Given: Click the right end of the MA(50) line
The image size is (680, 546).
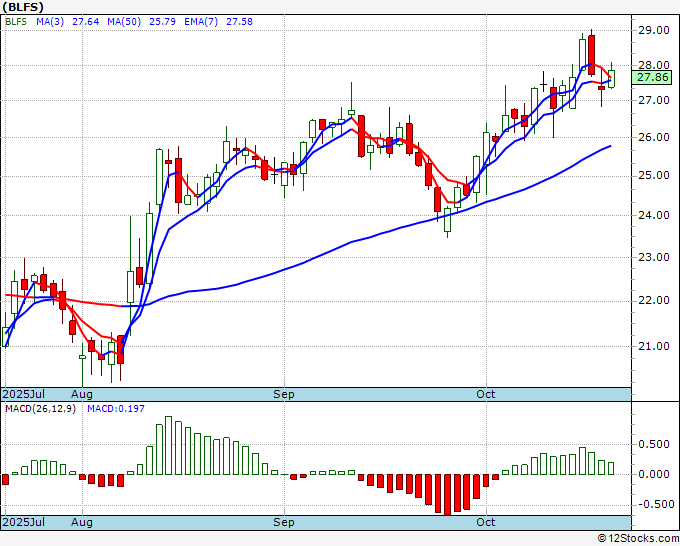Looking at the screenshot, I should tap(611, 146).
